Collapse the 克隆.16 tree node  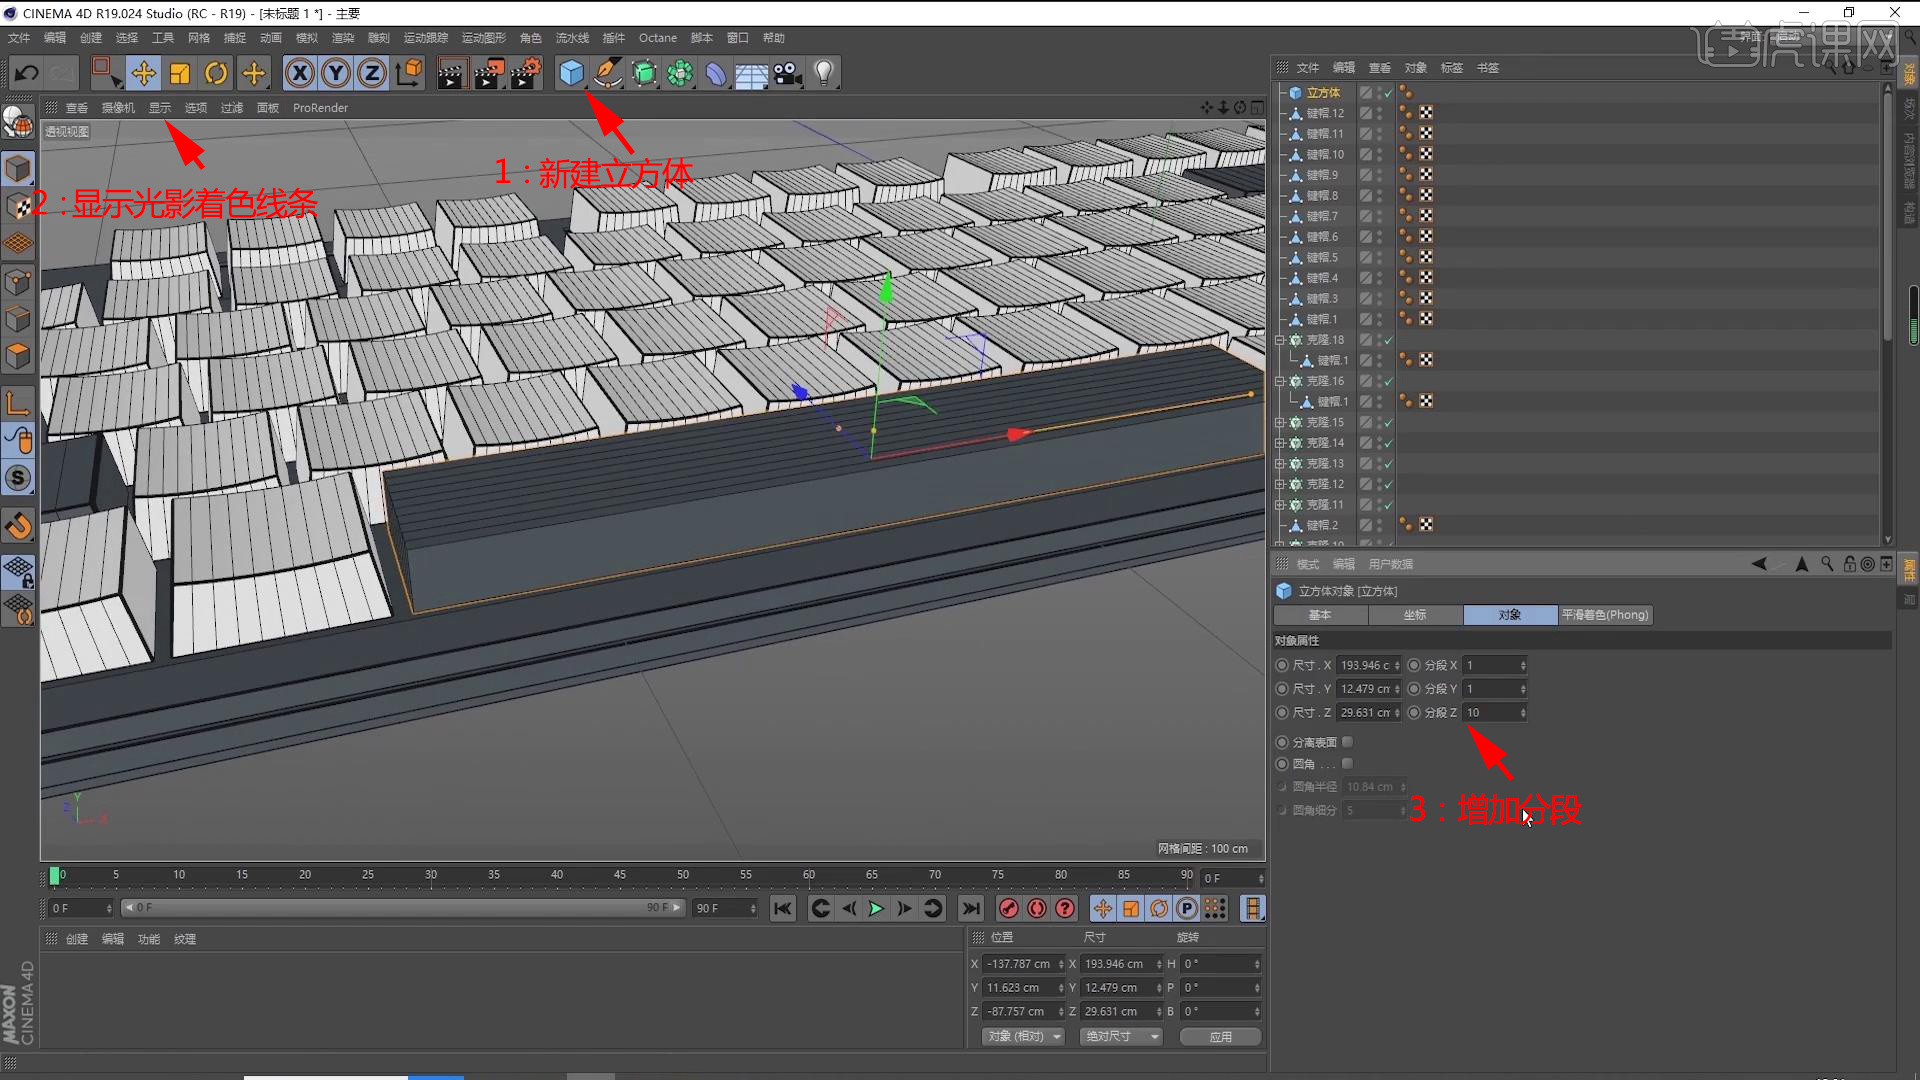[1279, 381]
